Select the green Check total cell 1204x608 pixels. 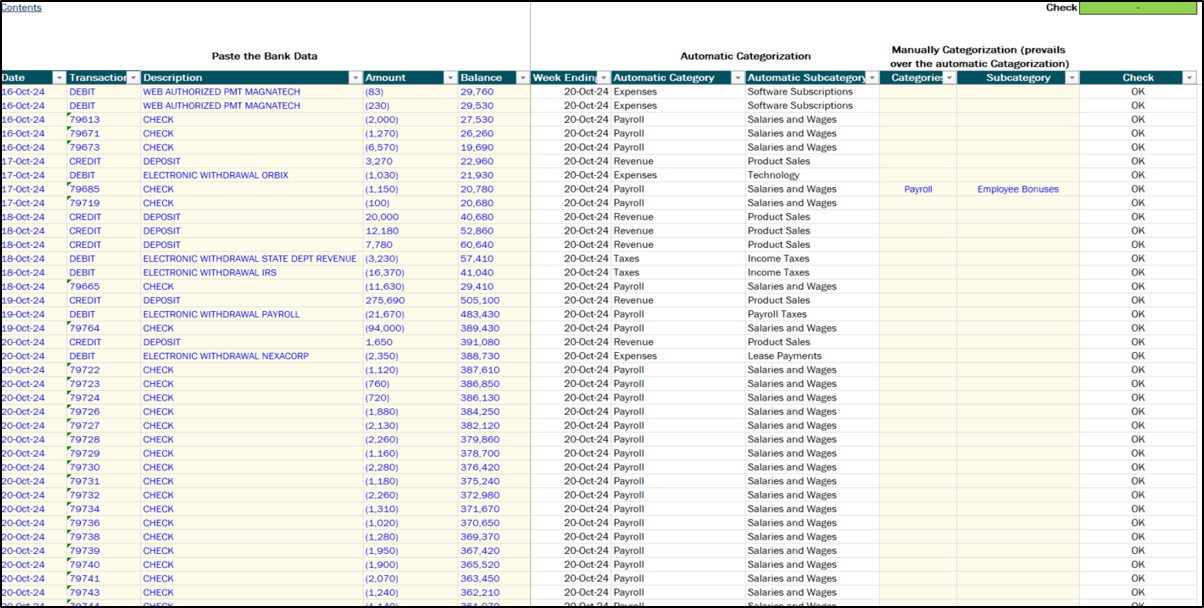(1138, 8)
